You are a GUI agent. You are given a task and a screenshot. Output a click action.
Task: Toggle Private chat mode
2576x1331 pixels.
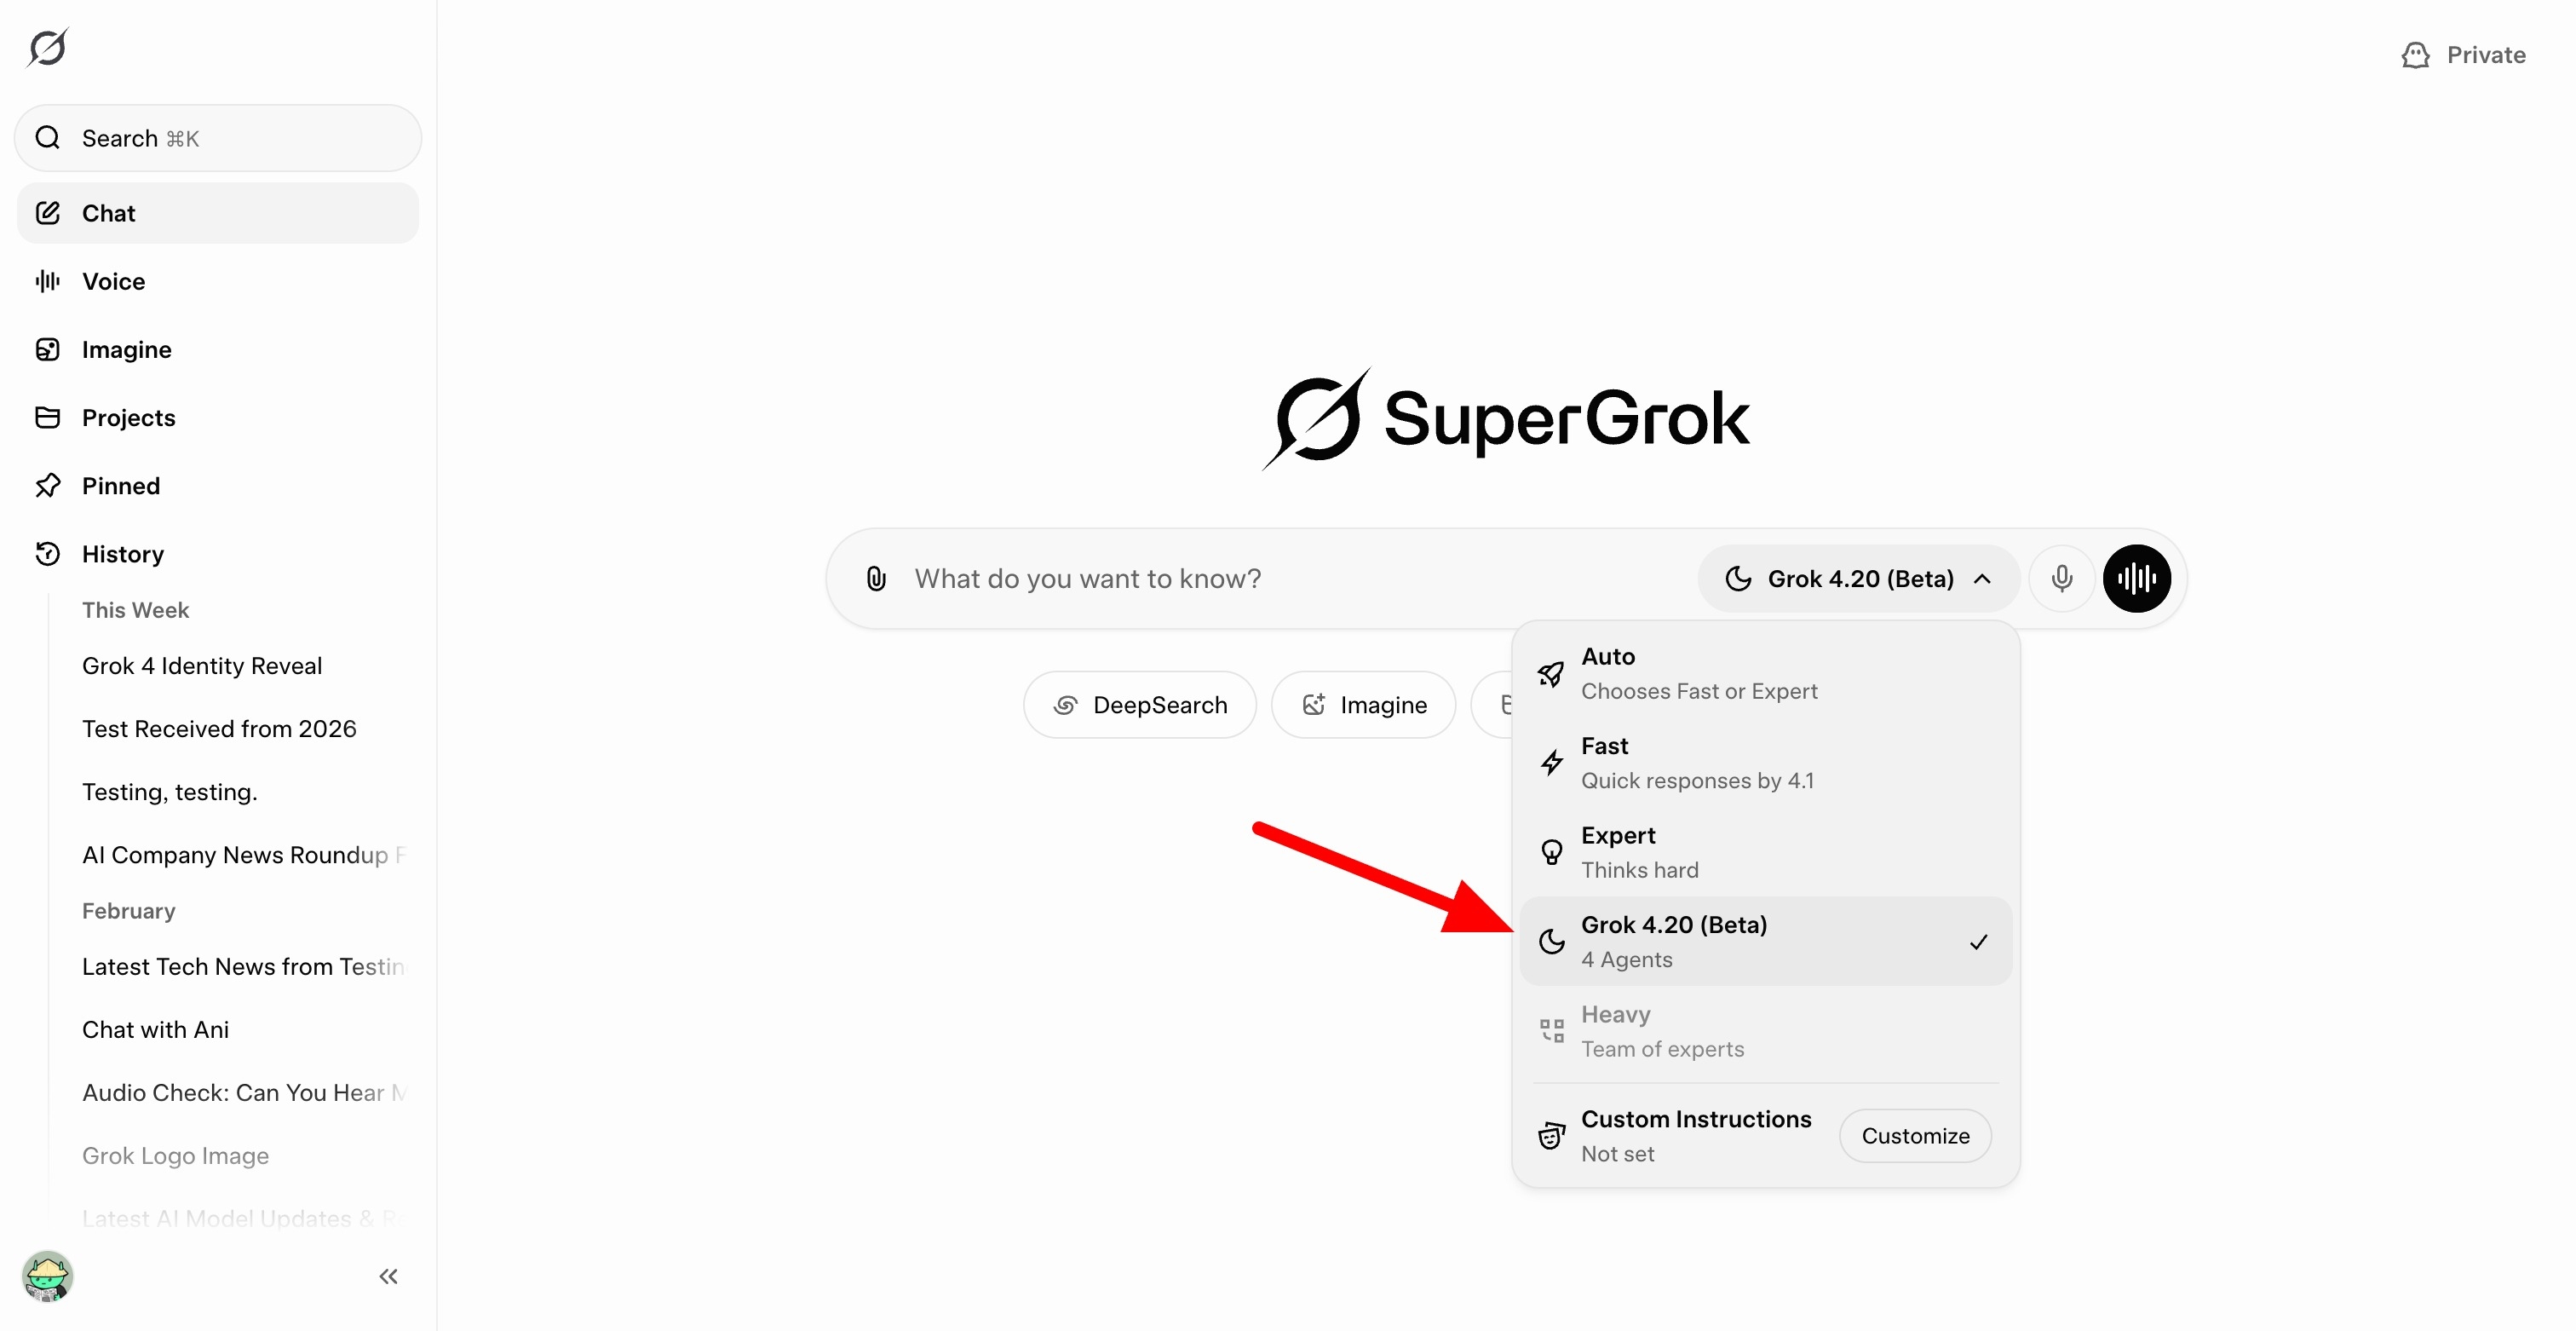(x=2464, y=55)
